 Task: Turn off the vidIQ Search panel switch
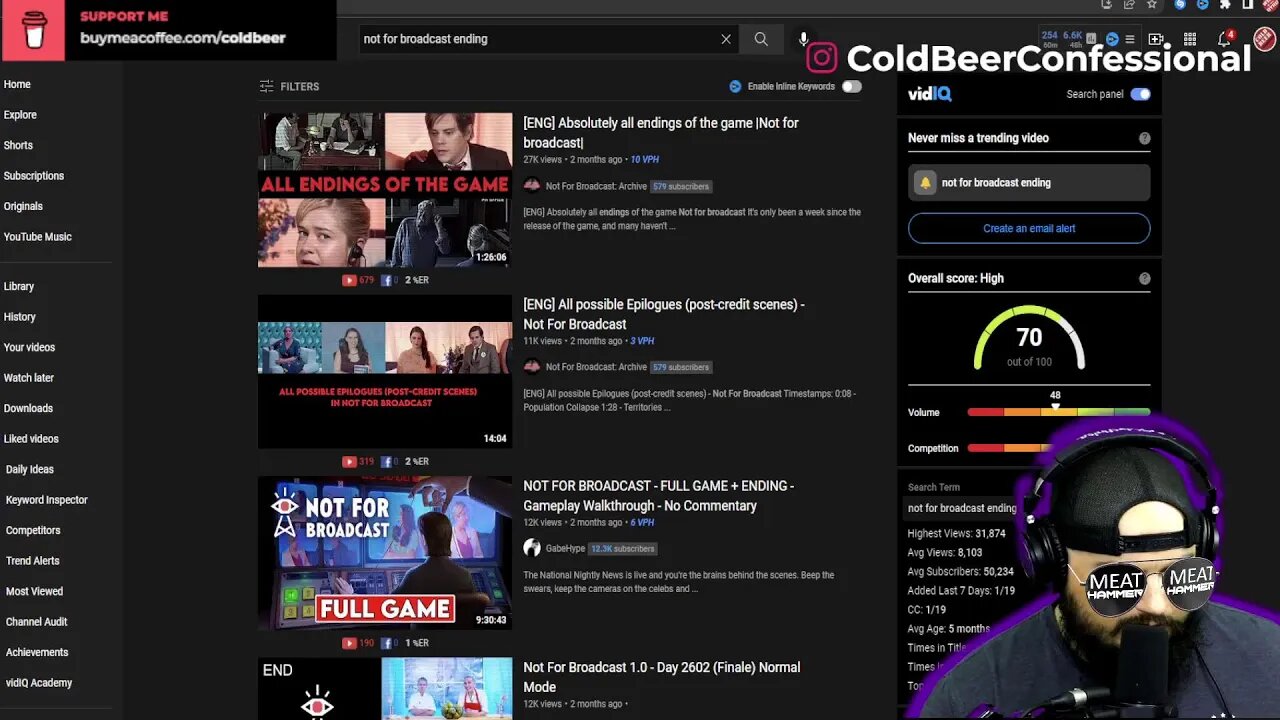[1140, 94]
